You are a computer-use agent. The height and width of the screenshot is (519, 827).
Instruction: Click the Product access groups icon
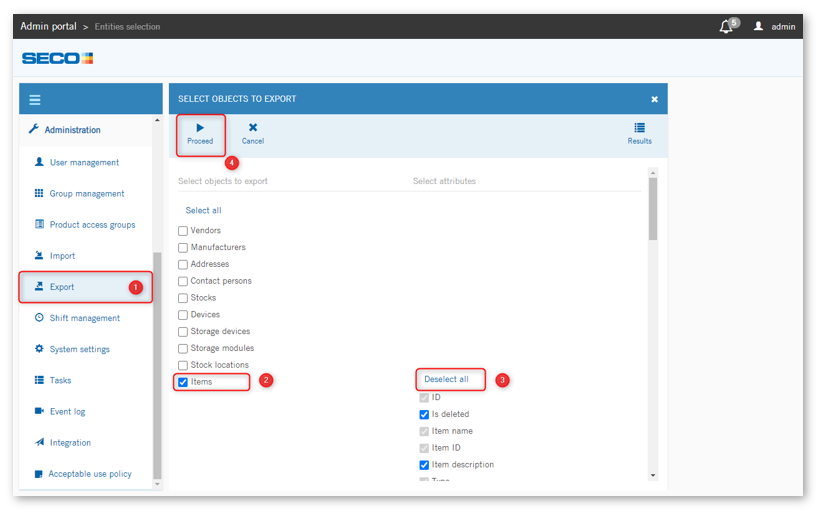39,224
